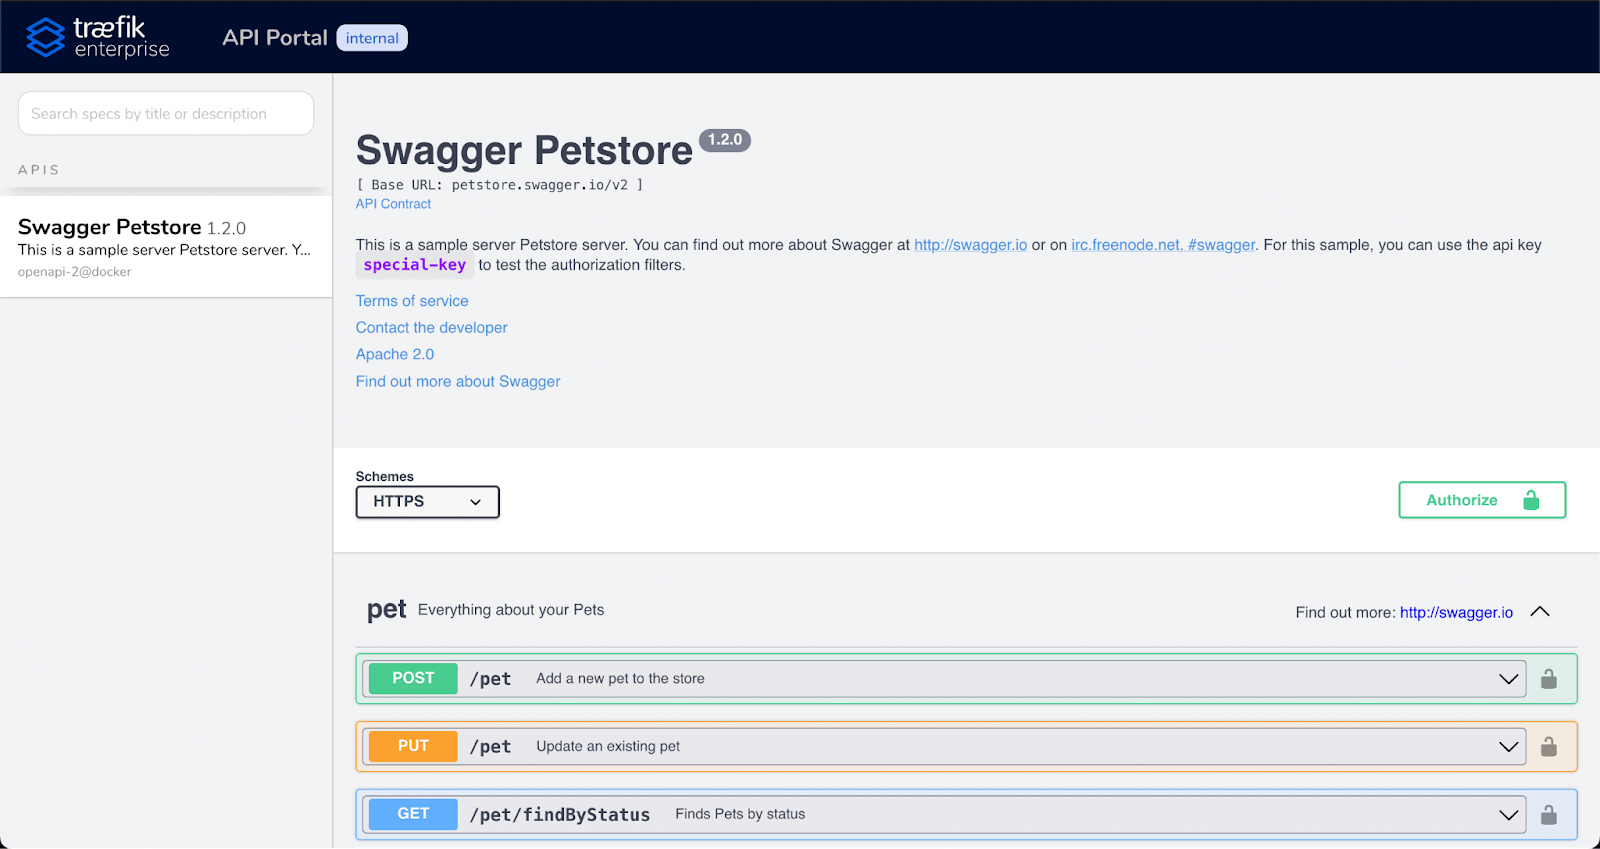
Task: Click the 1.2.0 version badge
Action: [x=725, y=140]
